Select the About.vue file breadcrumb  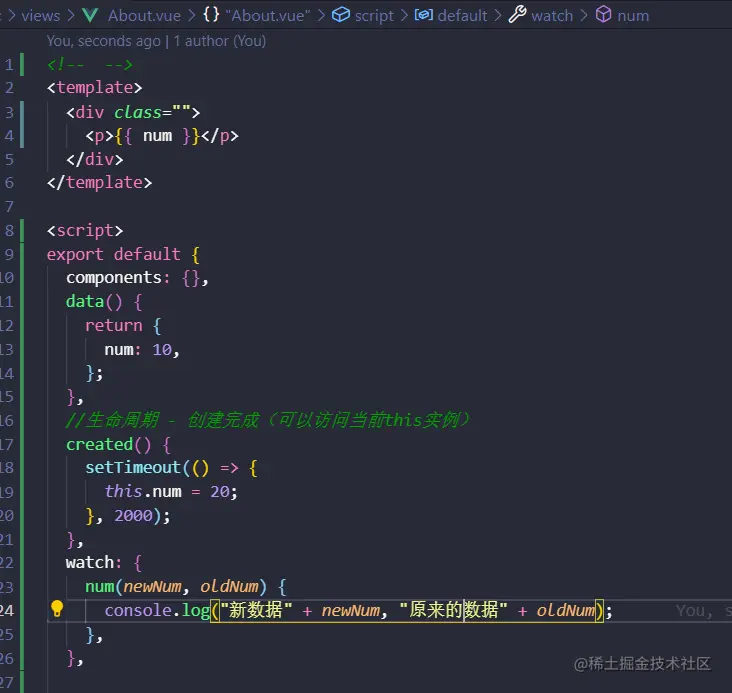pyautogui.click(x=144, y=16)
